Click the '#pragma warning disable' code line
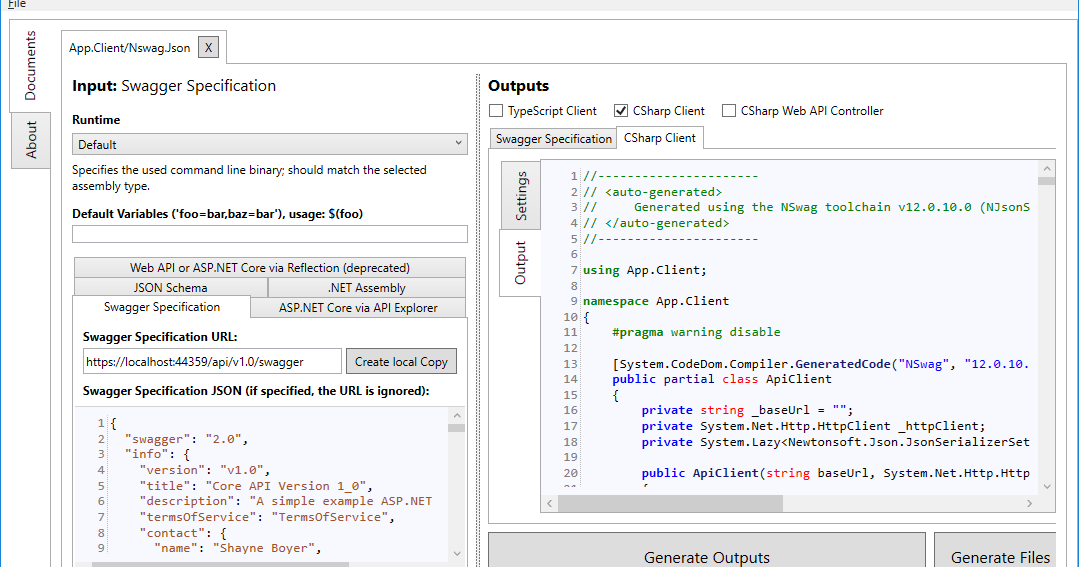 pos(696,332)
